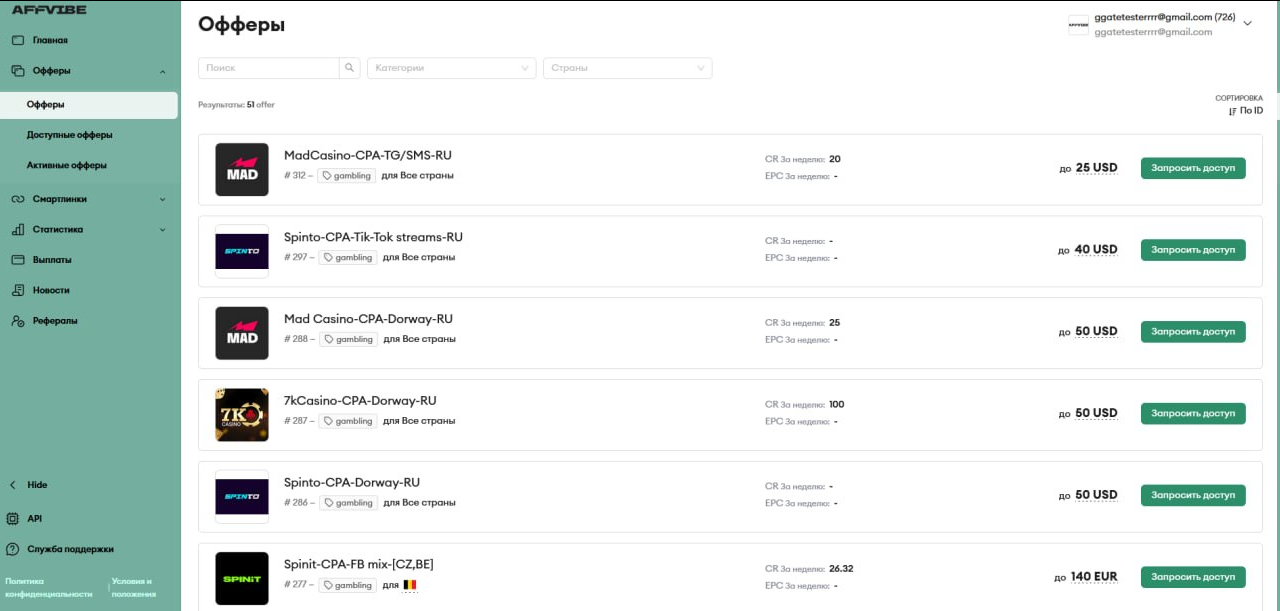The image size is (1280, 611).
Task: Click the Служба поддержки question icon
Action: [13, 549]
